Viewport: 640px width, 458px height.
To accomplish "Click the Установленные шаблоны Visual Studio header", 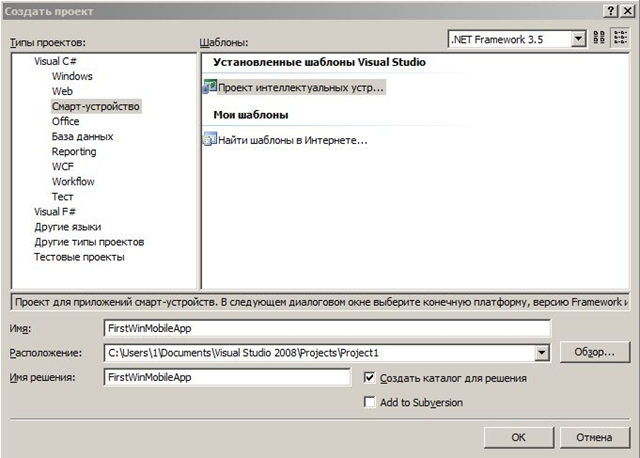I will [x=319, y=62].
